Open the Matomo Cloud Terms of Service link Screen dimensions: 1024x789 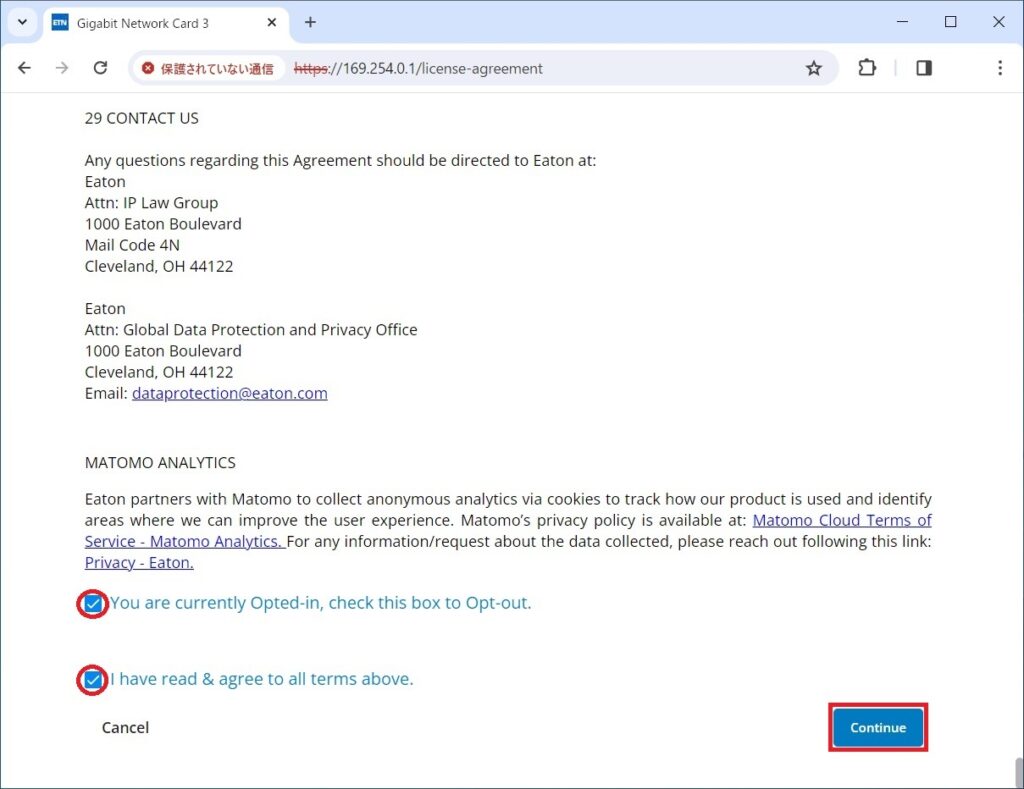click(x=841, y=520)
